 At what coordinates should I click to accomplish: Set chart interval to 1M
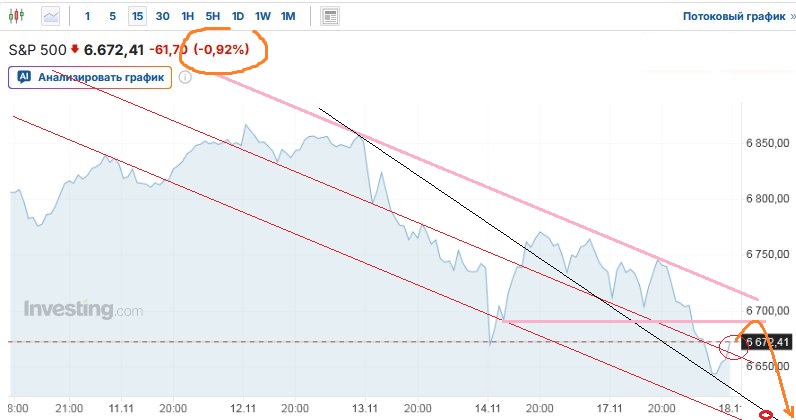click(x=288, y=16)
